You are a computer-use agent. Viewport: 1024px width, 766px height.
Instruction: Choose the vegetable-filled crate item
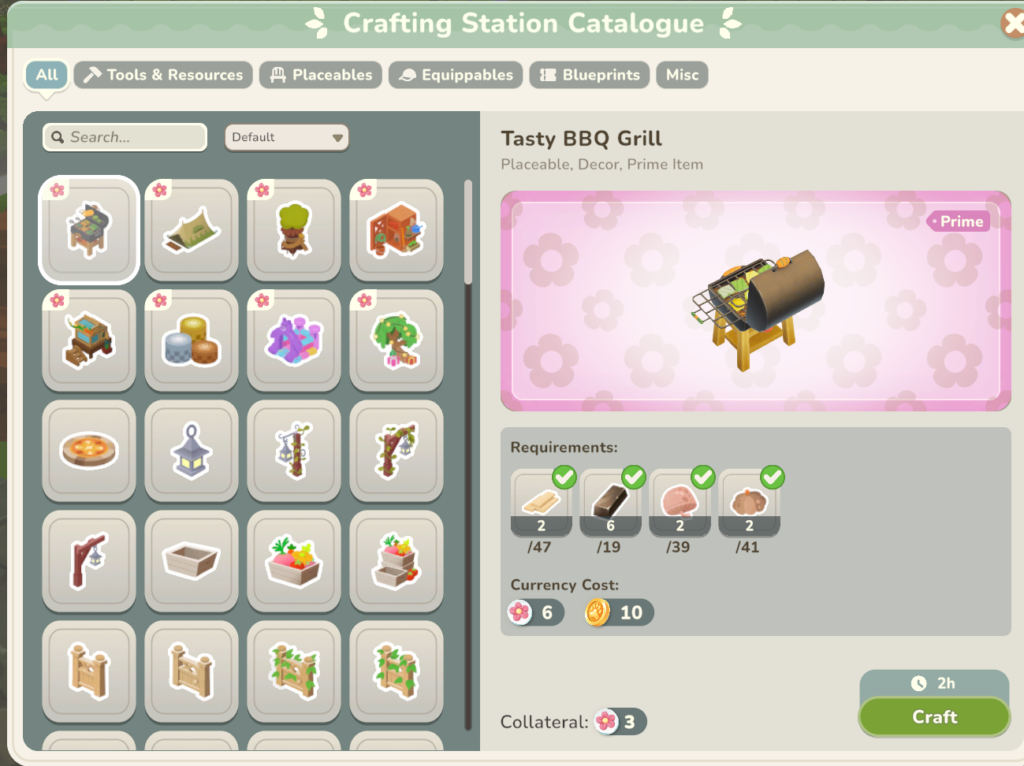[294, 561]
